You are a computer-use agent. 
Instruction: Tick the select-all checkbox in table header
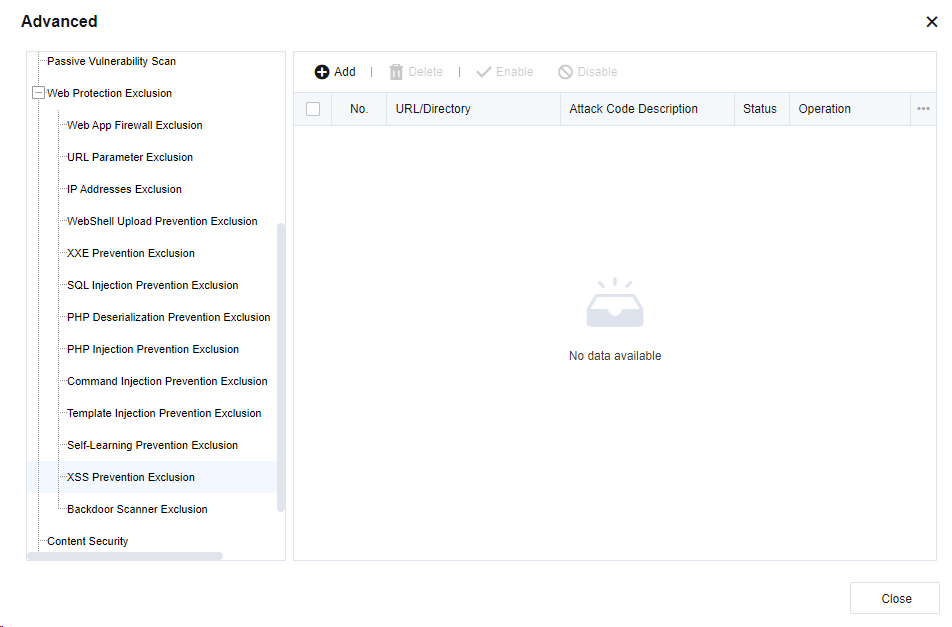313,109
